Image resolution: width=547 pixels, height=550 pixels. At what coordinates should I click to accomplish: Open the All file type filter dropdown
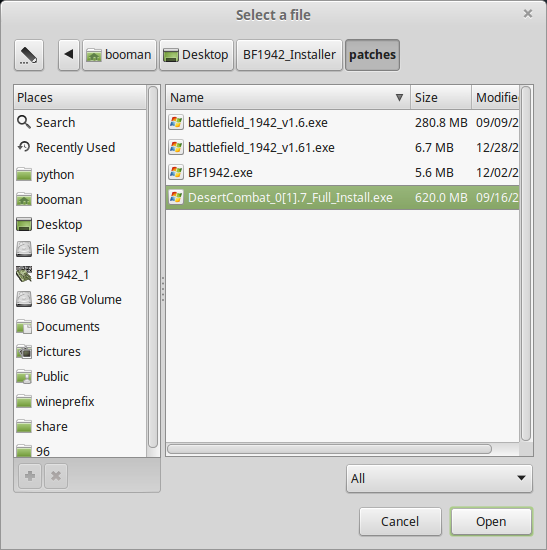pyautogui.click(x=439, y=478)
